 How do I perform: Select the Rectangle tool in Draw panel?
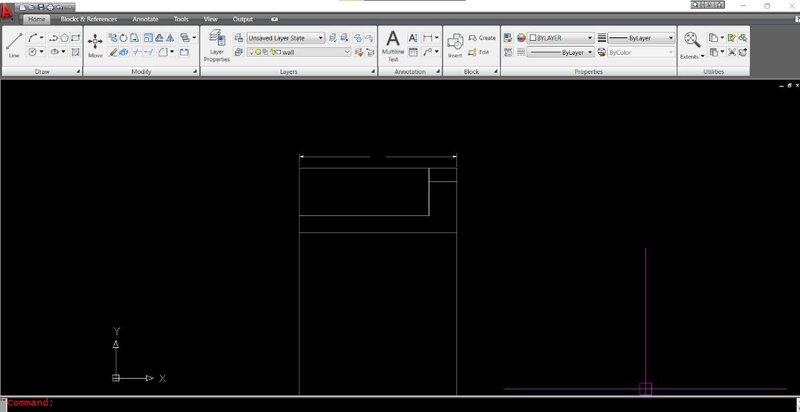click(76, 38)
